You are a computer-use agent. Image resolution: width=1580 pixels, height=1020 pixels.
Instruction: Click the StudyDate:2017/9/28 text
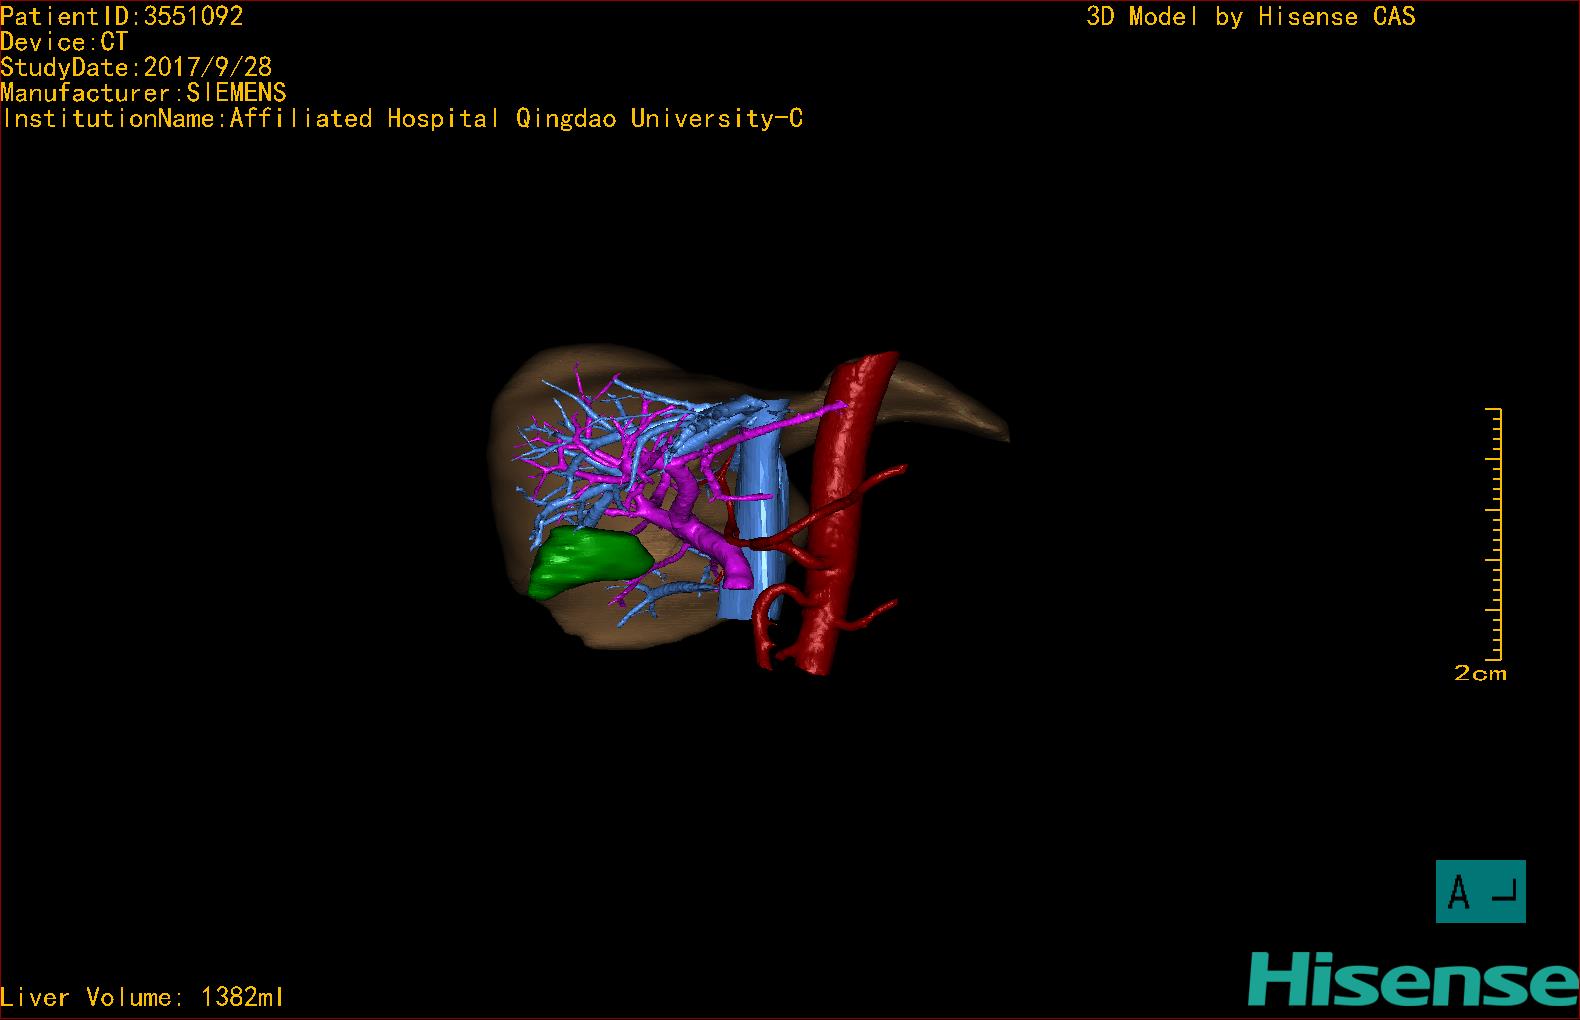[136, 67]
